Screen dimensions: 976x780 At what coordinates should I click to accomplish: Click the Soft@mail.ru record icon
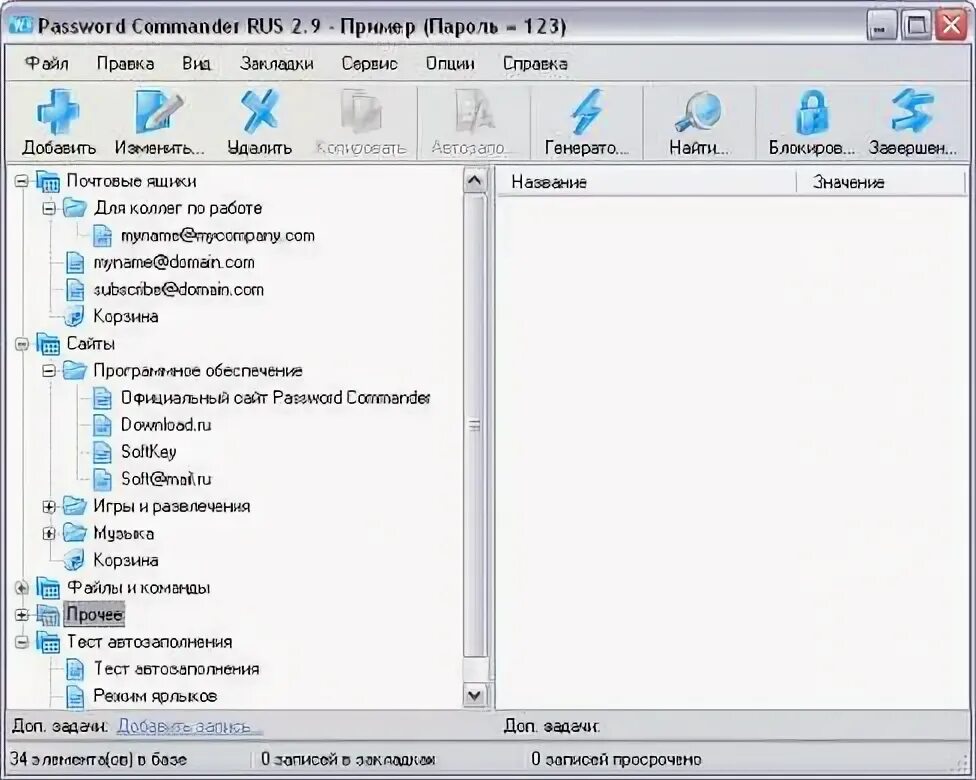coord(103,479)
